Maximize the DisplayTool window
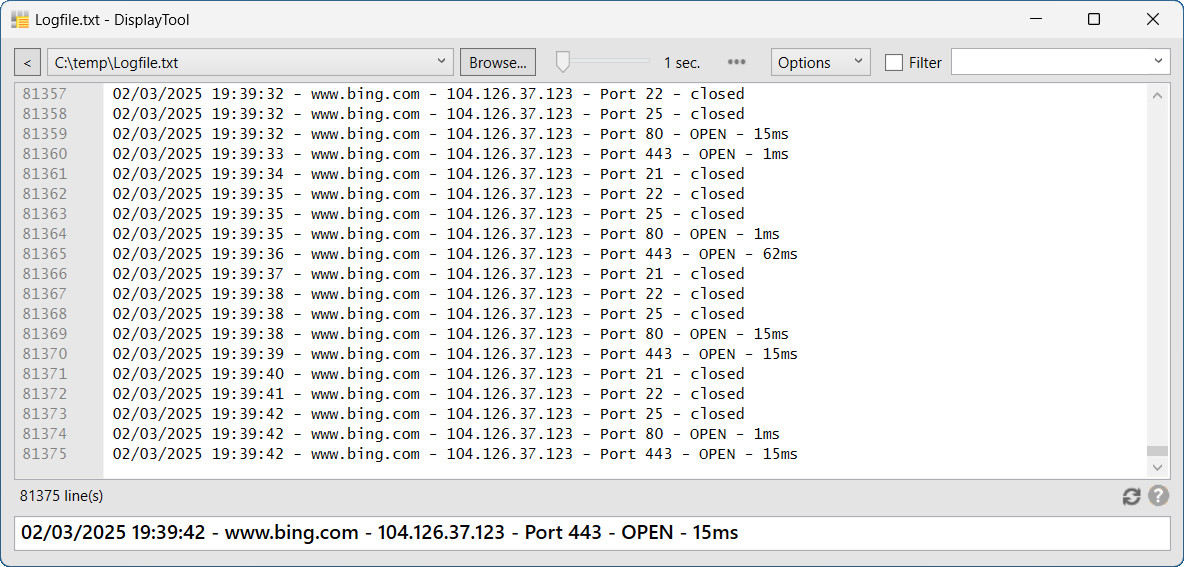 coord(1093,20)
